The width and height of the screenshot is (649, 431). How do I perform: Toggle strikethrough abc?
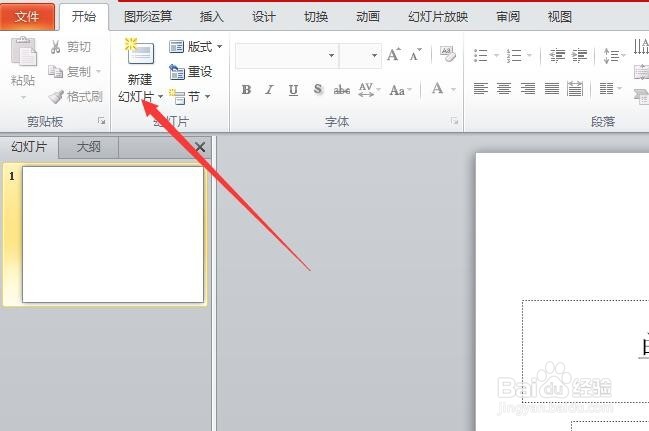[341, 89]
